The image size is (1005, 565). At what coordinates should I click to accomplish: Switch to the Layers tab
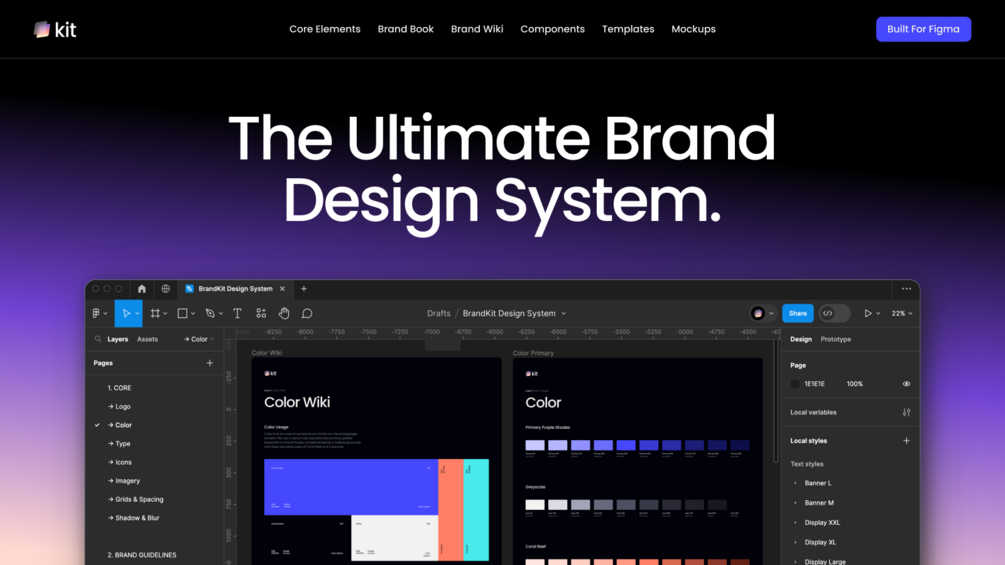click(117, 339)
